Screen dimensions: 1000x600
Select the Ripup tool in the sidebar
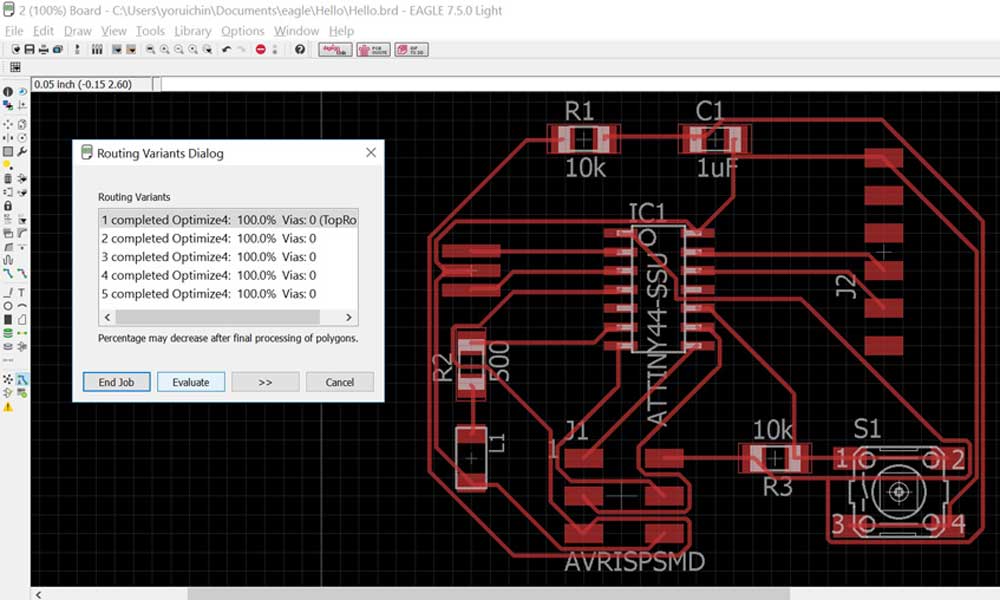tap(22, 272)
